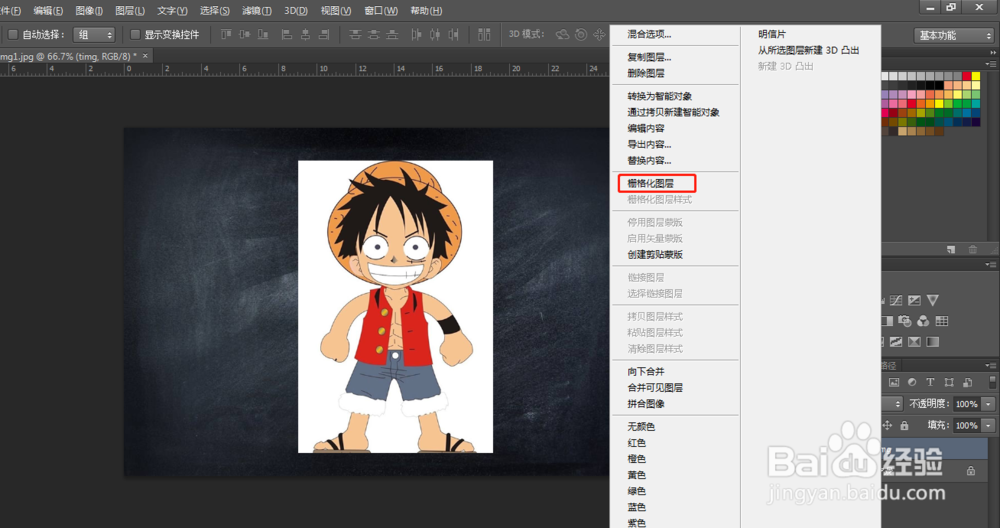The image size is (1000, 528).
Task: Delete swatch with trash icon
Action: click(x=973, y=249)
